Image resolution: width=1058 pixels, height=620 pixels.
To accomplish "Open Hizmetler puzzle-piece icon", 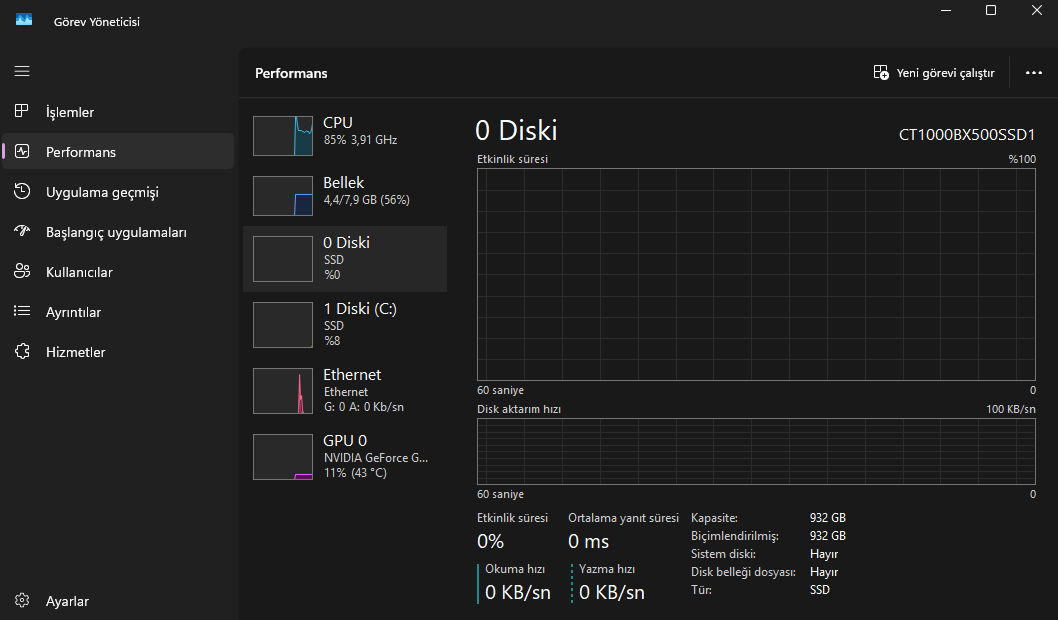I will [22, 352].
